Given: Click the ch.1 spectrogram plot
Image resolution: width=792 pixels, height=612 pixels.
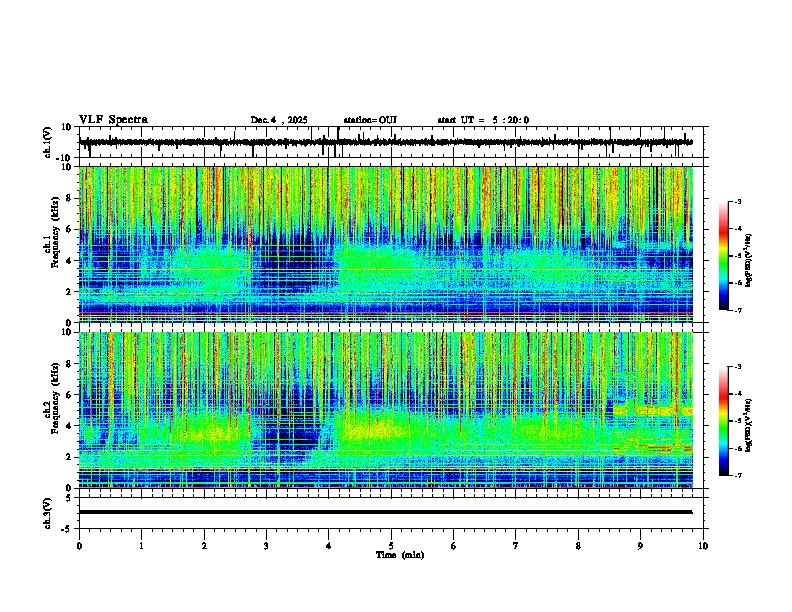Looking at the screenshot, I should coord(386,244).
